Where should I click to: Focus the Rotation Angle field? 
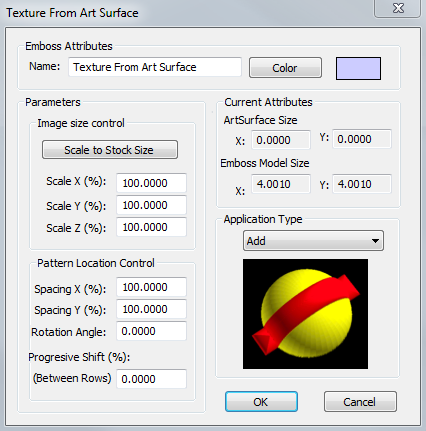coord(151,331)
